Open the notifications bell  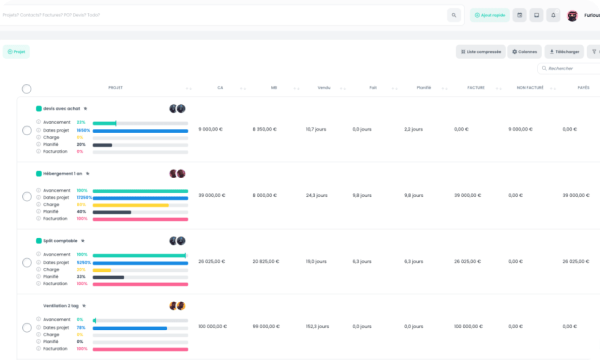(x=553, y=15)
